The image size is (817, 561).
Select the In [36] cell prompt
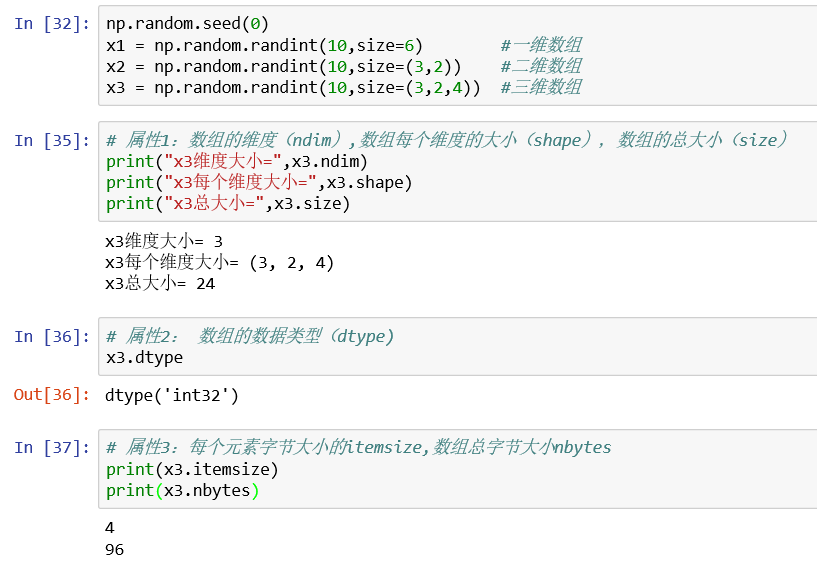click(49, 336)
